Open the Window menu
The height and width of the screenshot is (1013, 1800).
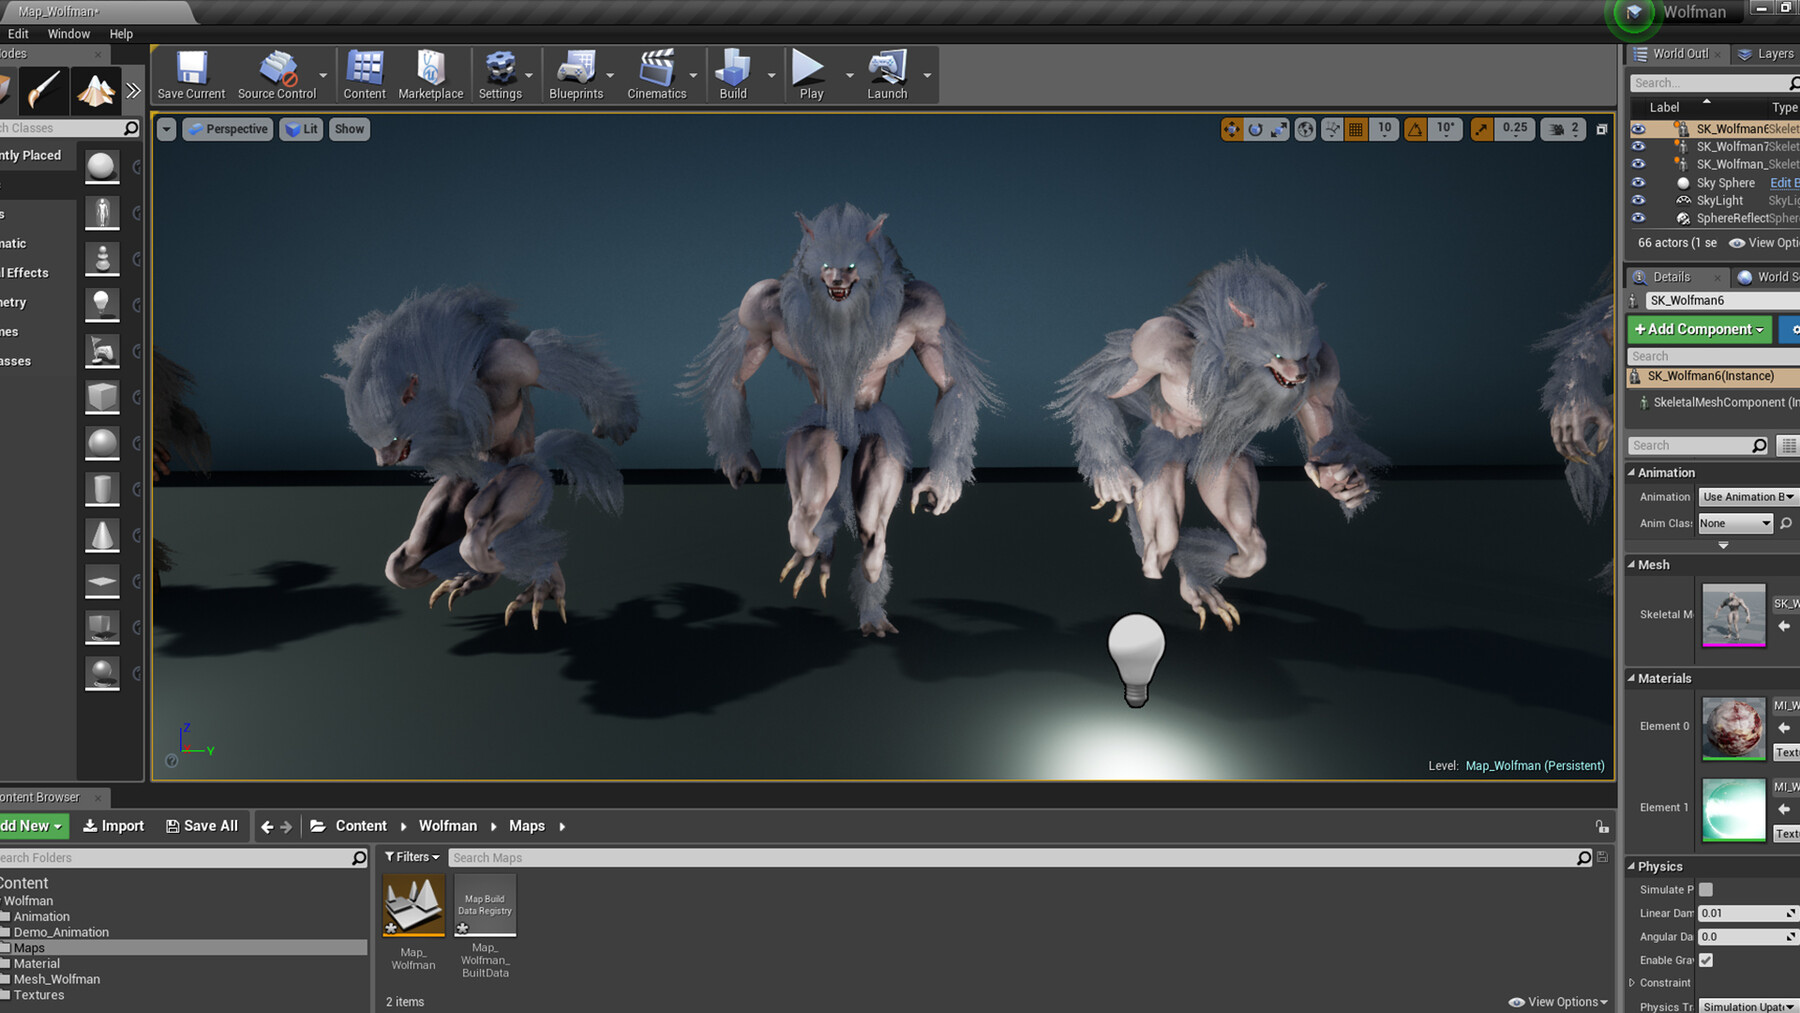tap(69, 34)
